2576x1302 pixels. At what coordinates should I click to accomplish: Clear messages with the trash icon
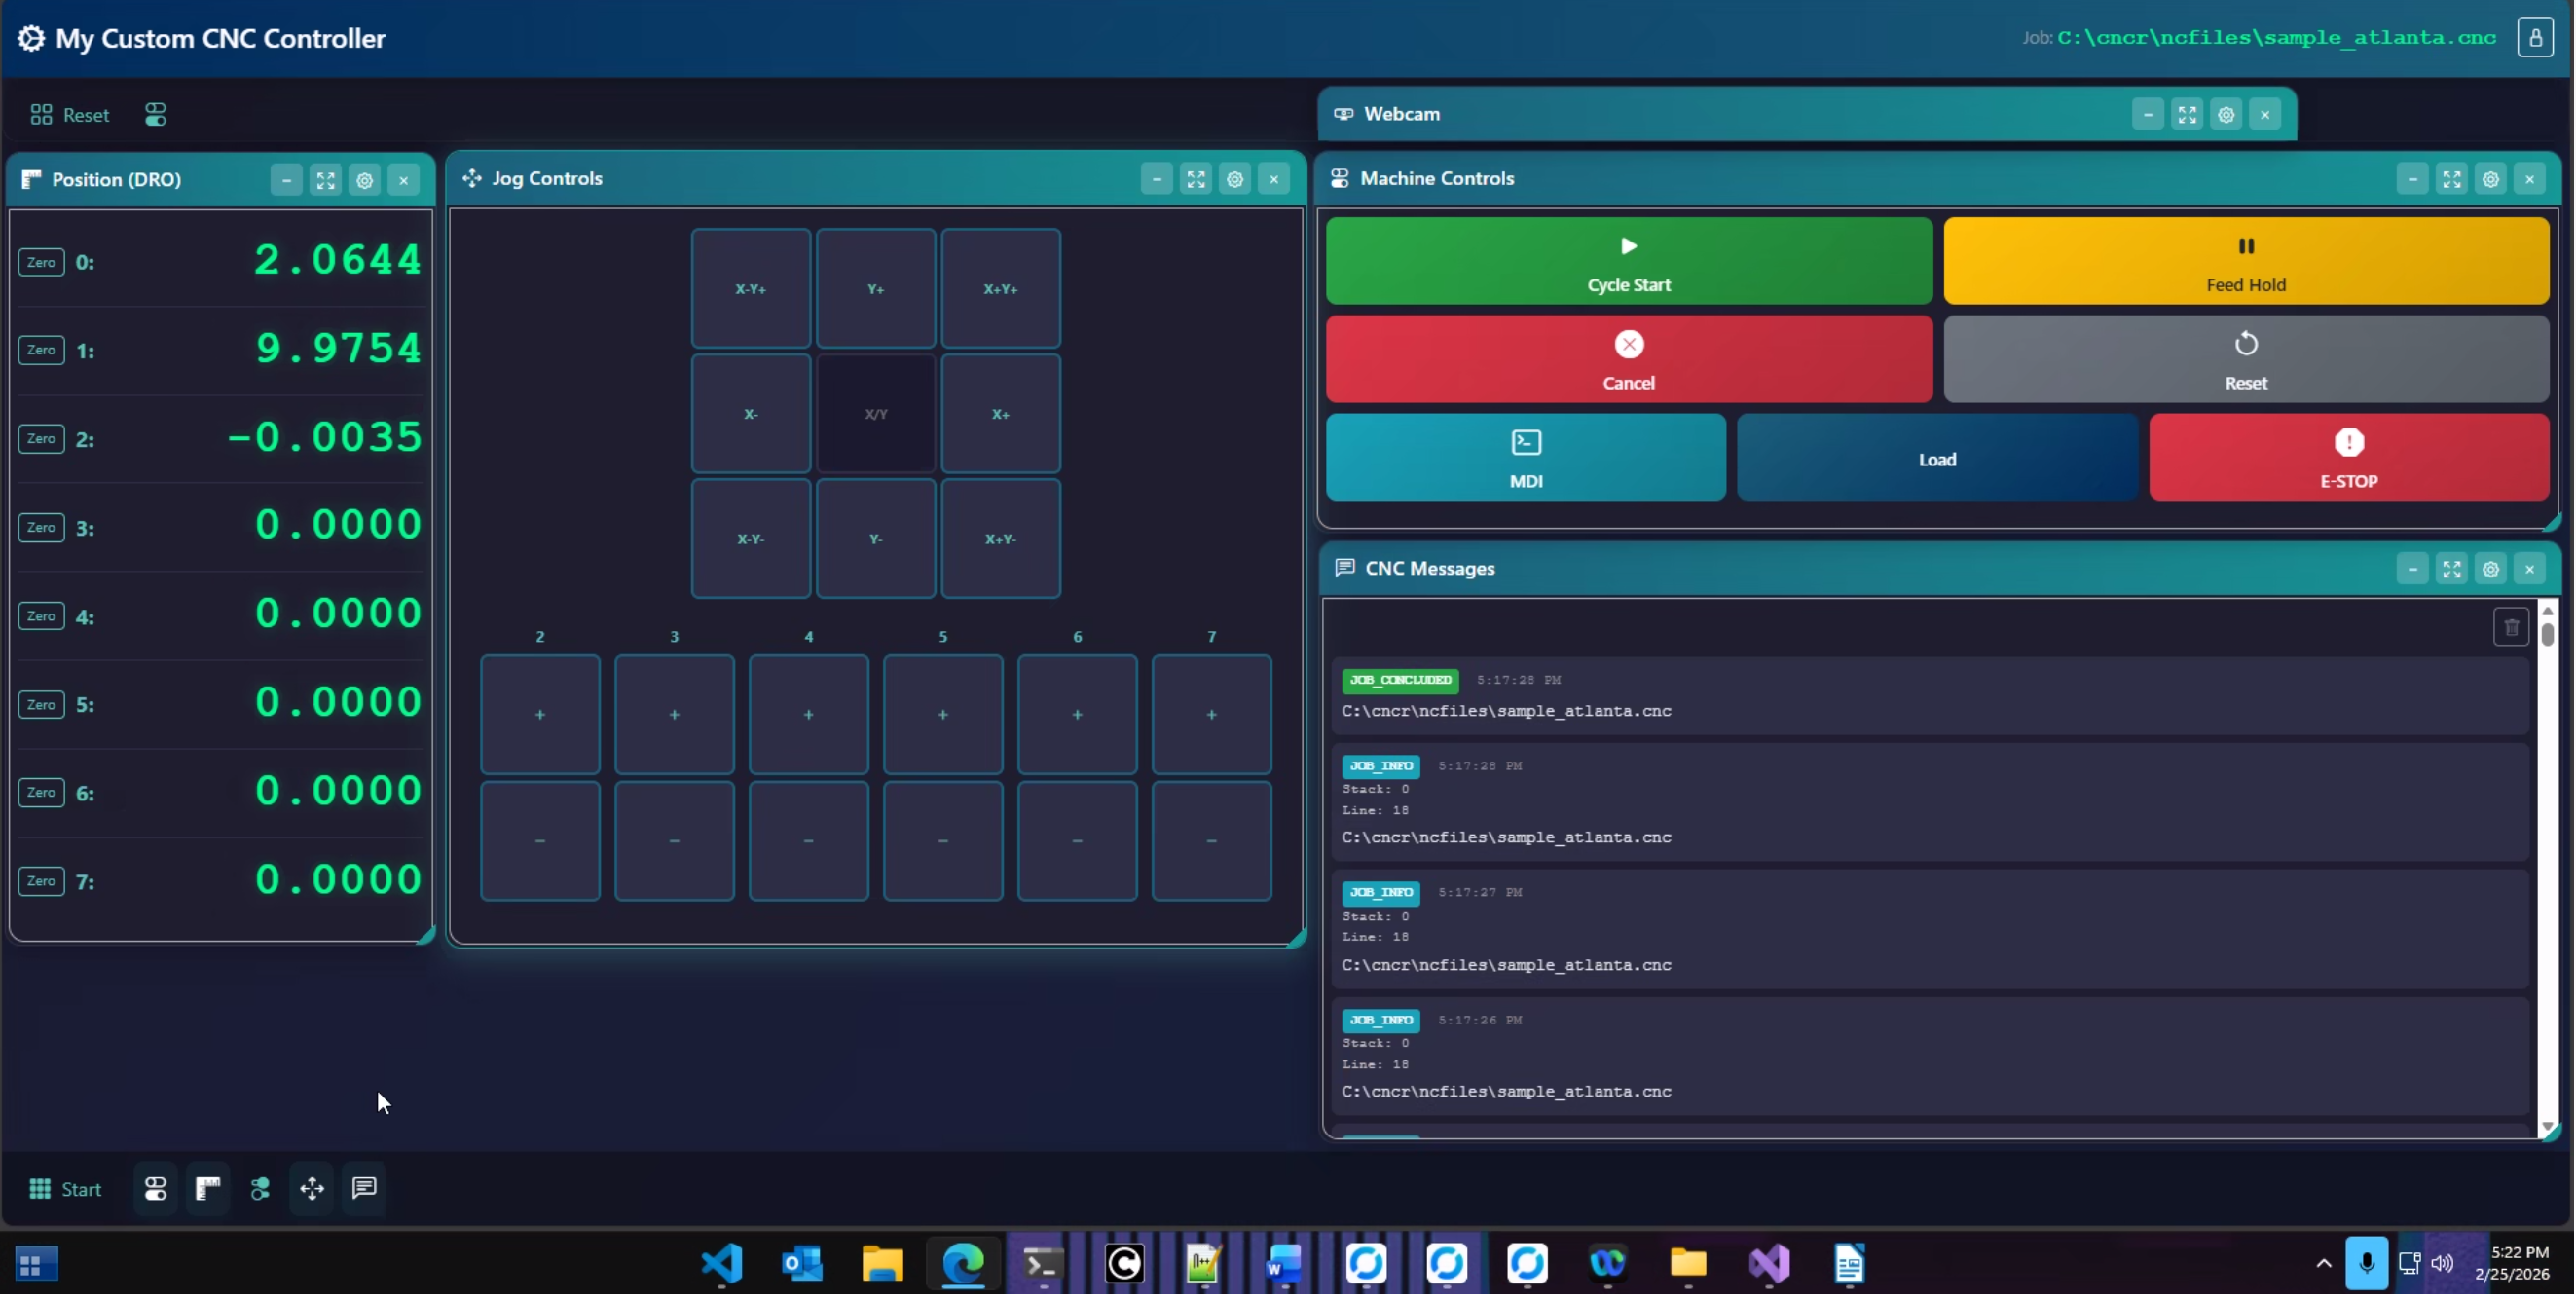point(2511,629)
